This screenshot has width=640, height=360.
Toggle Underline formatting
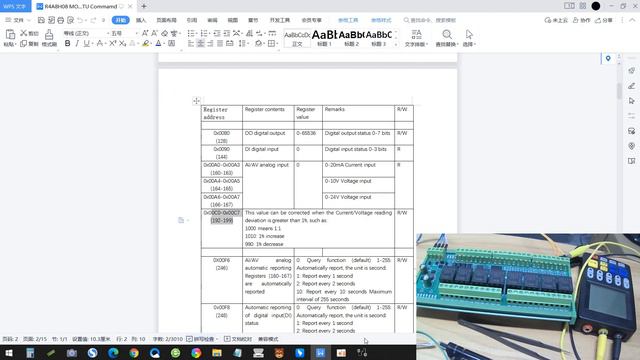[86, 43]
